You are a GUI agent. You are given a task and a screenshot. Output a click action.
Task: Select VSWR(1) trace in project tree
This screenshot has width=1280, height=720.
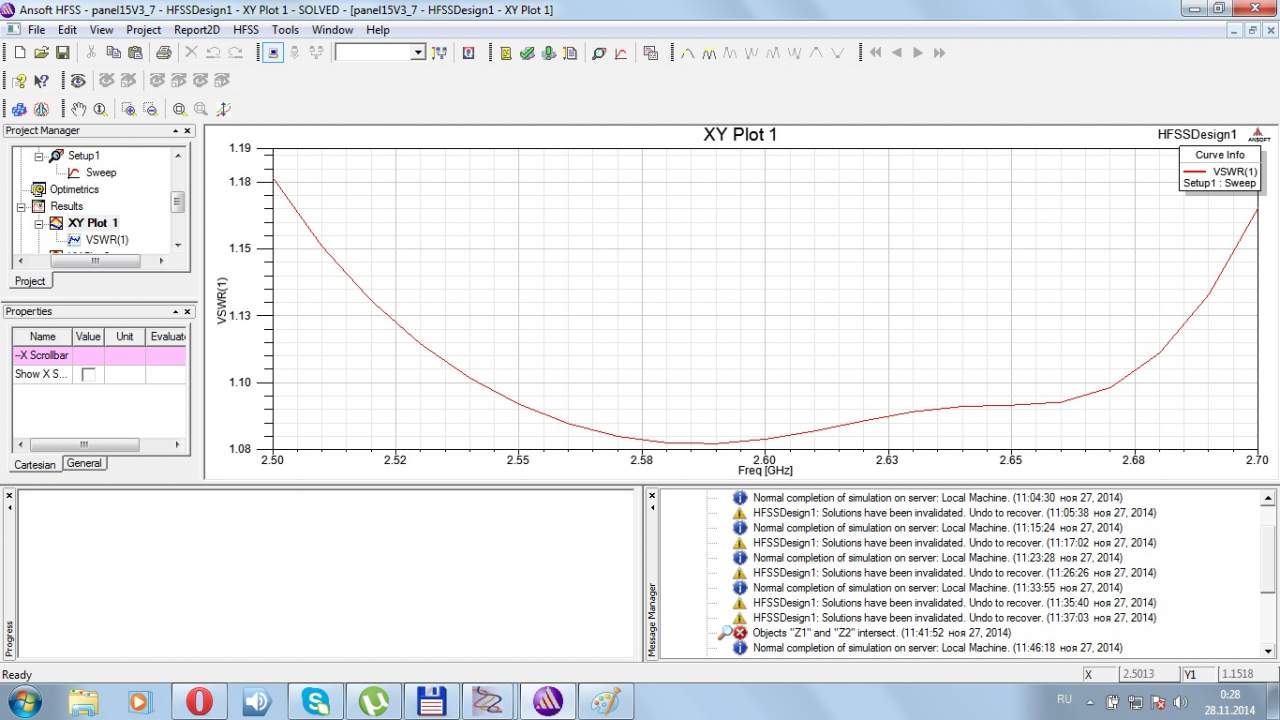point(106,240)
